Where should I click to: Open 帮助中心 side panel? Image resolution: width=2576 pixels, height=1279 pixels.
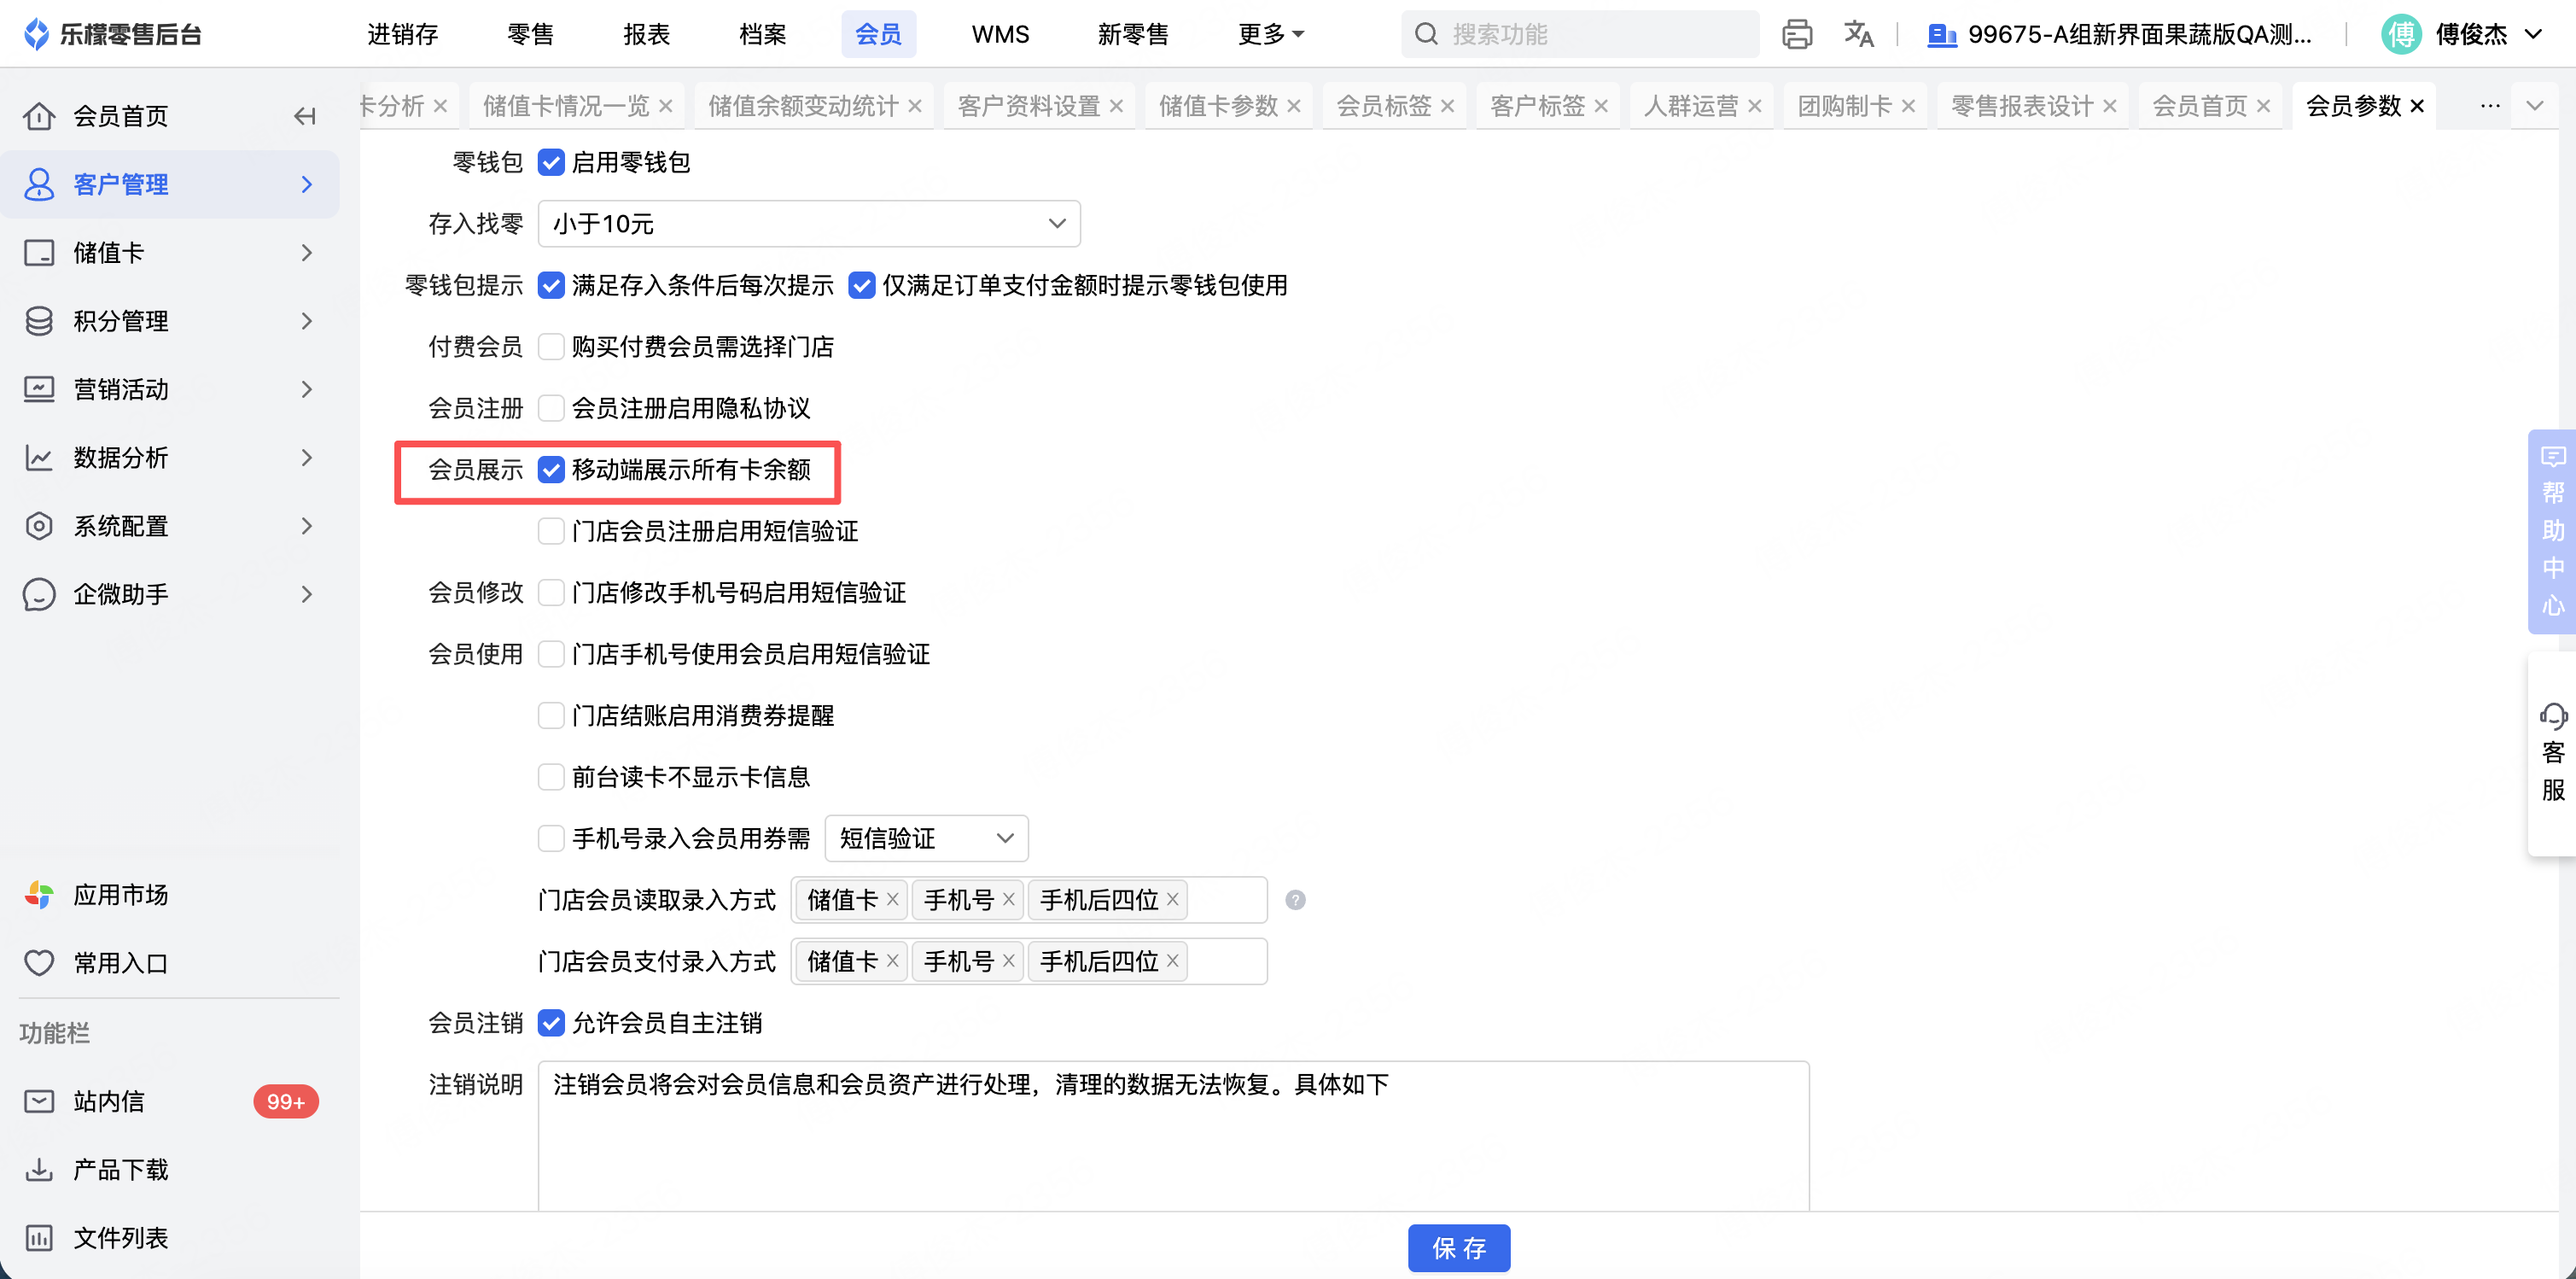point(2552,531)
